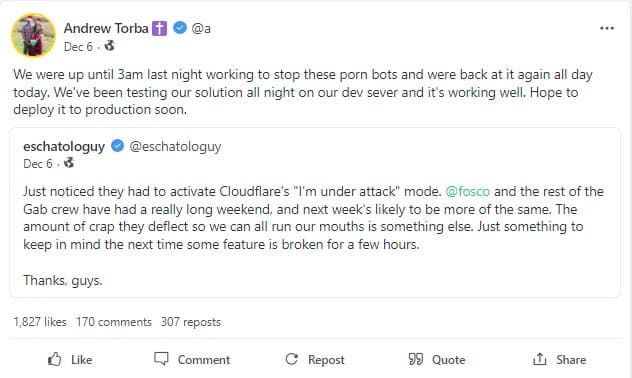Screen dimensions: 632x378
Task: Click Andrew Torba's blue verified badge
Action: (180, 28)
